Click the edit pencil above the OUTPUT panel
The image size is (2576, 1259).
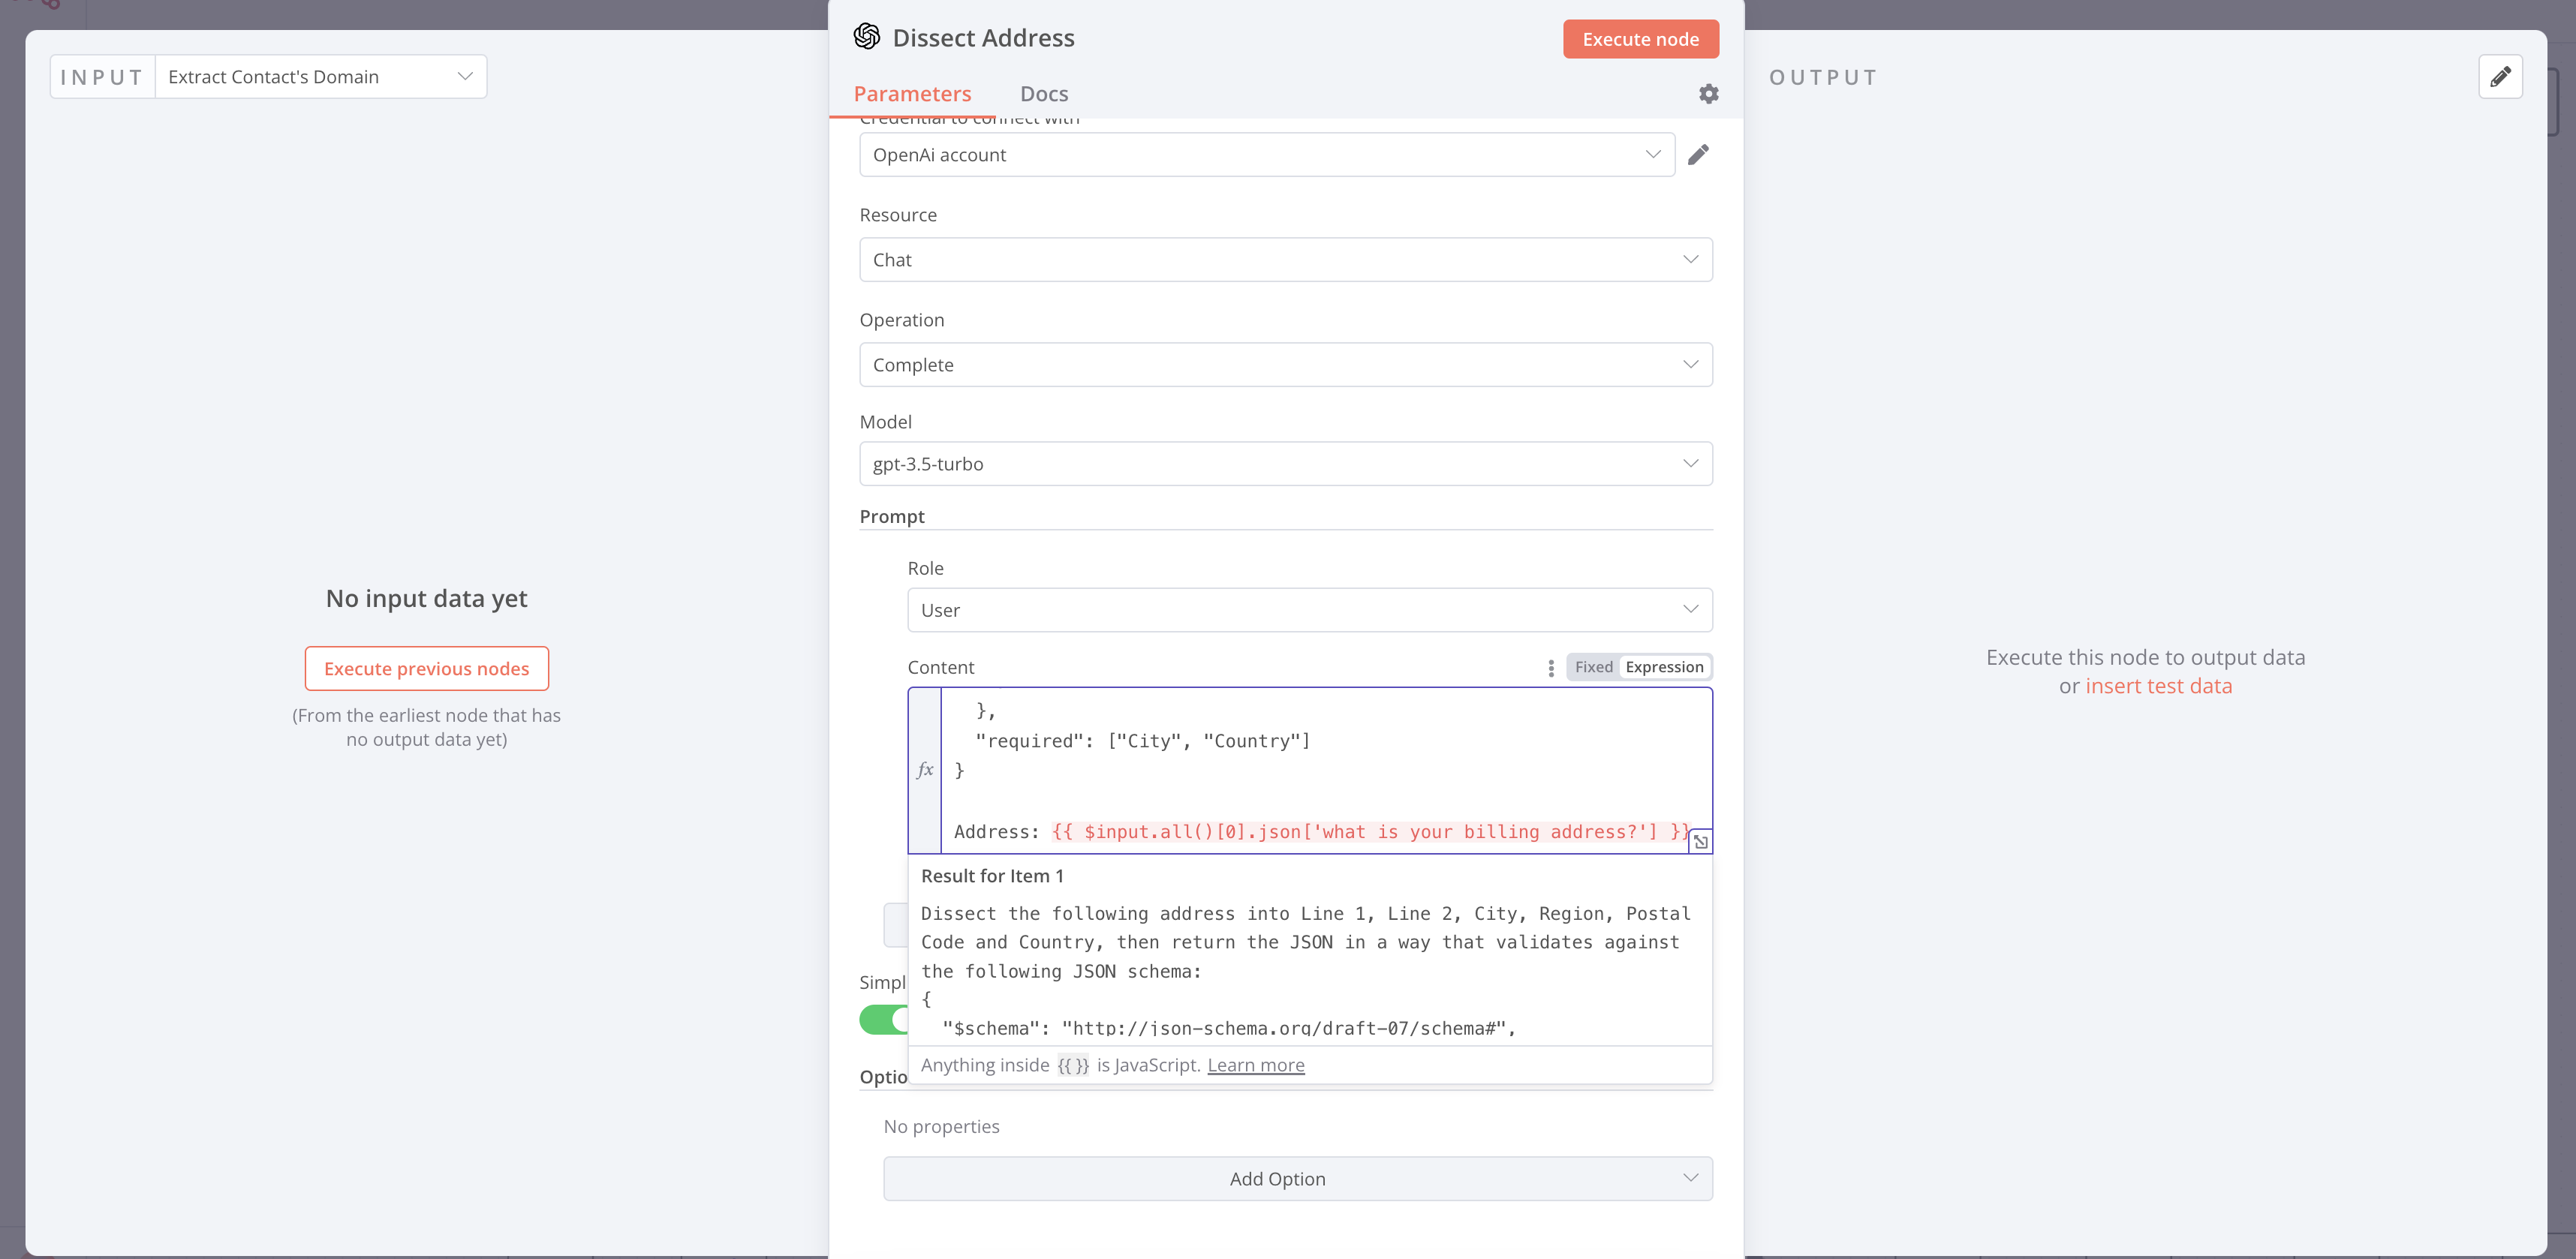coord(2501,76)
